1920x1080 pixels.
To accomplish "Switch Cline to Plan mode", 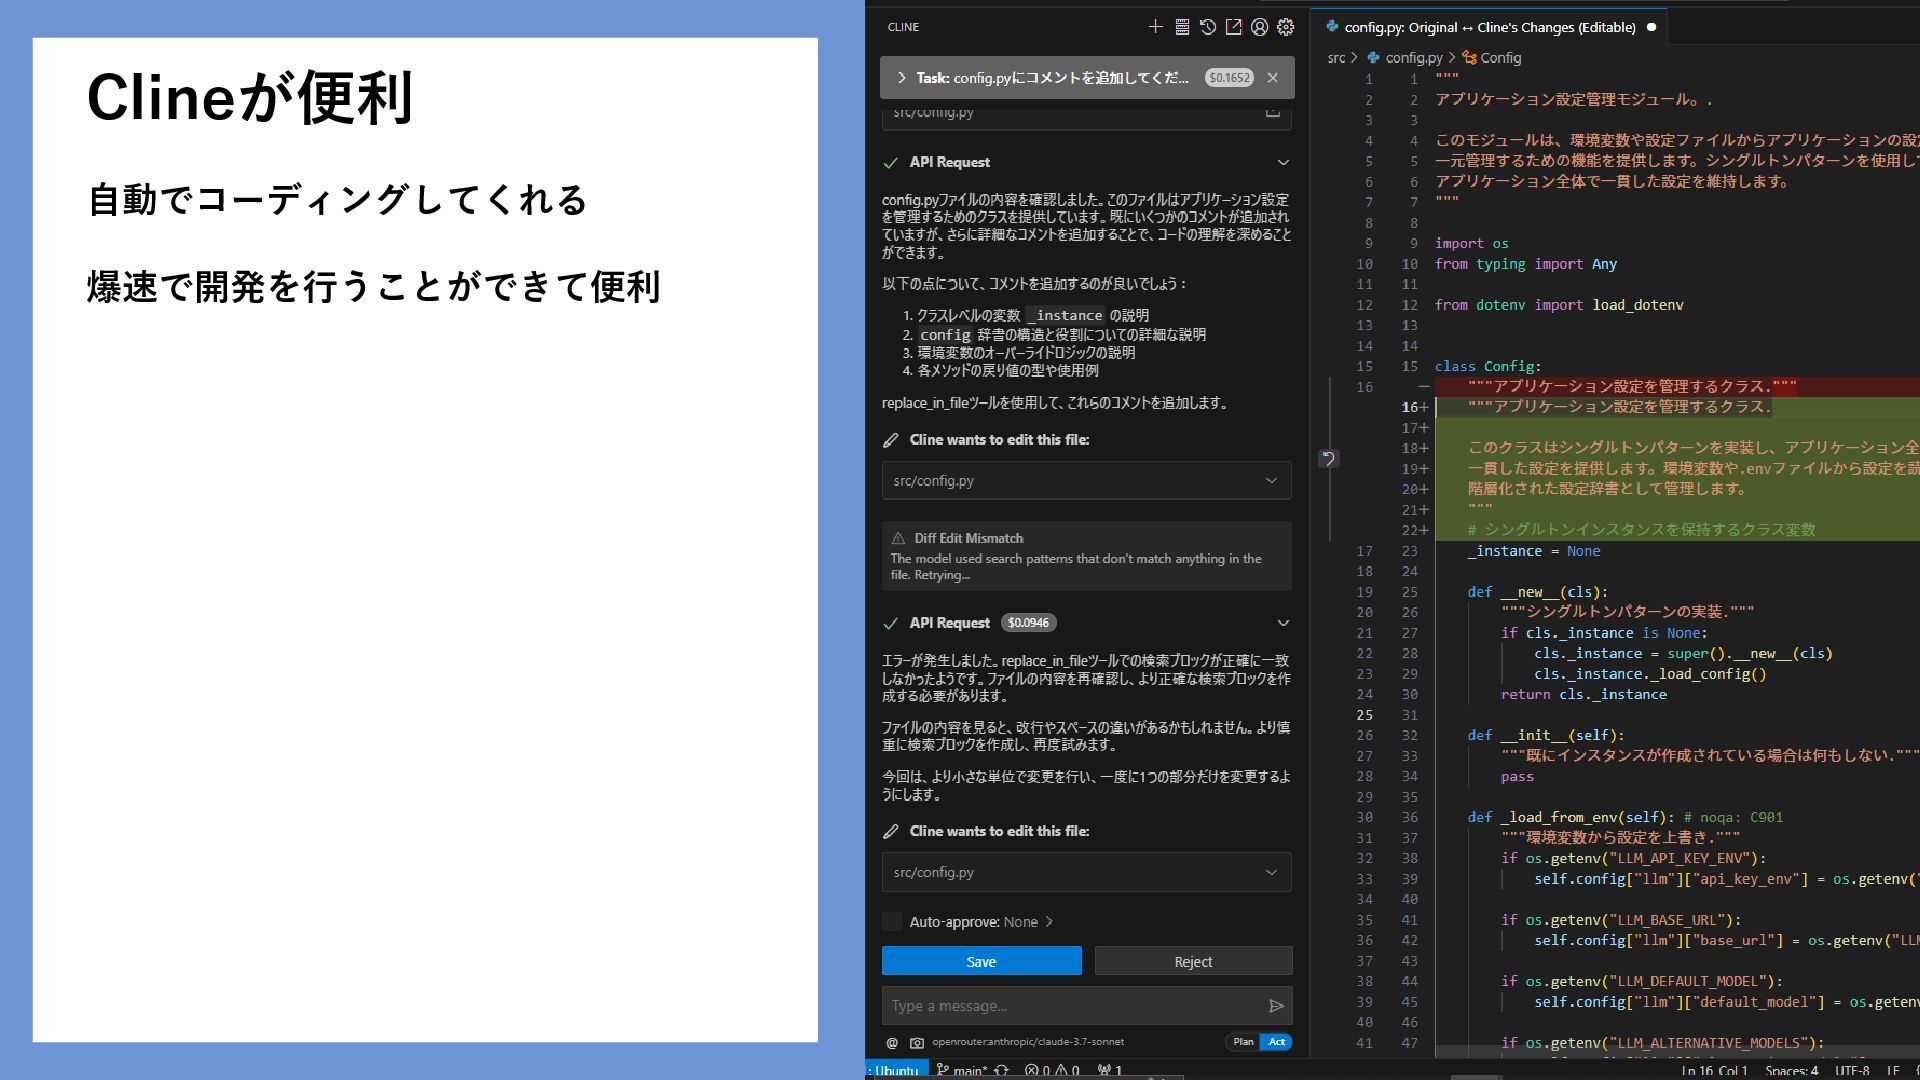I will (1243, 1041).
